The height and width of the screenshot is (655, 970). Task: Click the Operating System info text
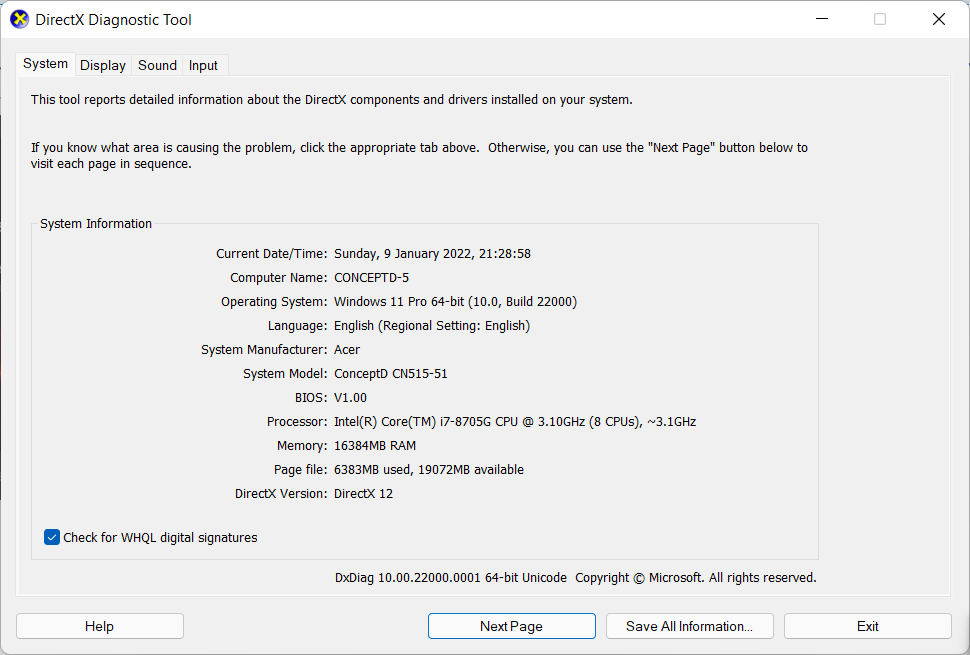(x=455, y=301)
